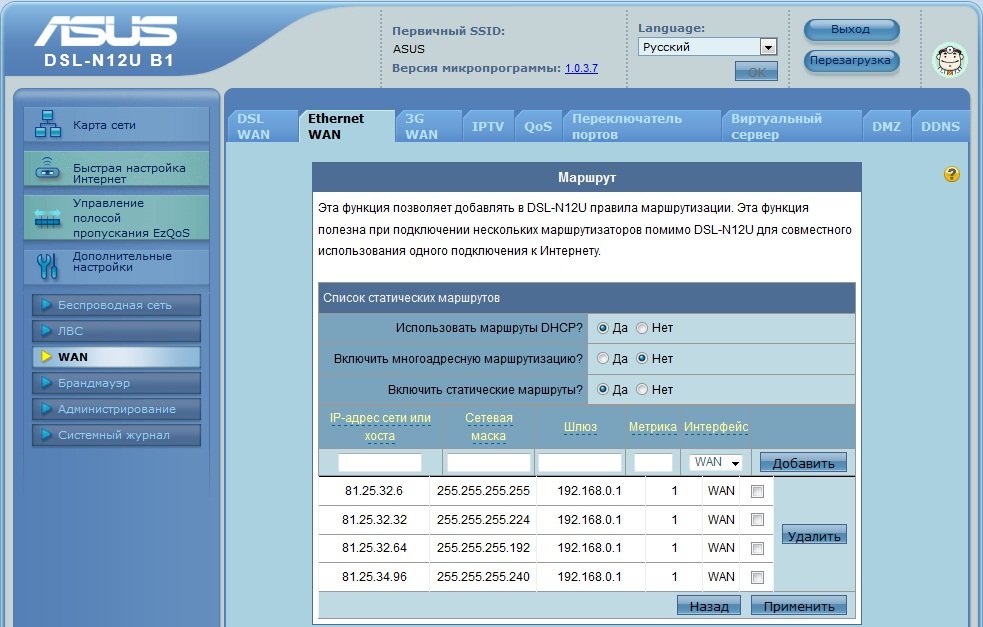This screenshot has height=627, width=983.
Task: Click the Network Map (Карта сети) icon
Action: [48, 125]
